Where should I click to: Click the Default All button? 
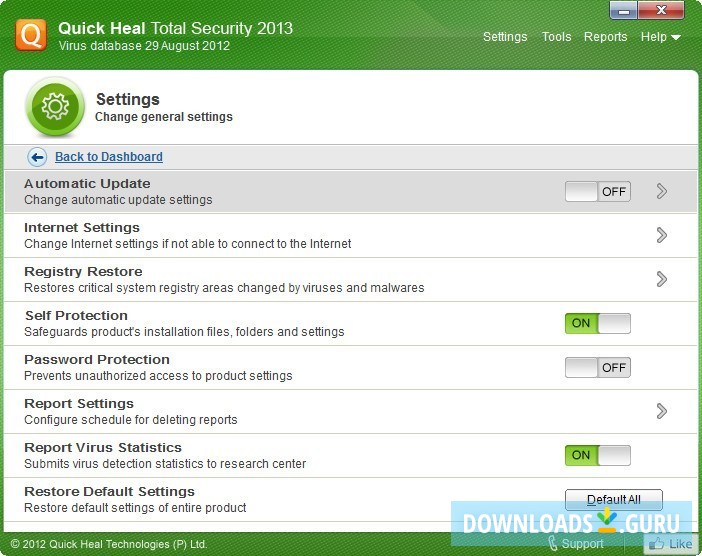614,500
